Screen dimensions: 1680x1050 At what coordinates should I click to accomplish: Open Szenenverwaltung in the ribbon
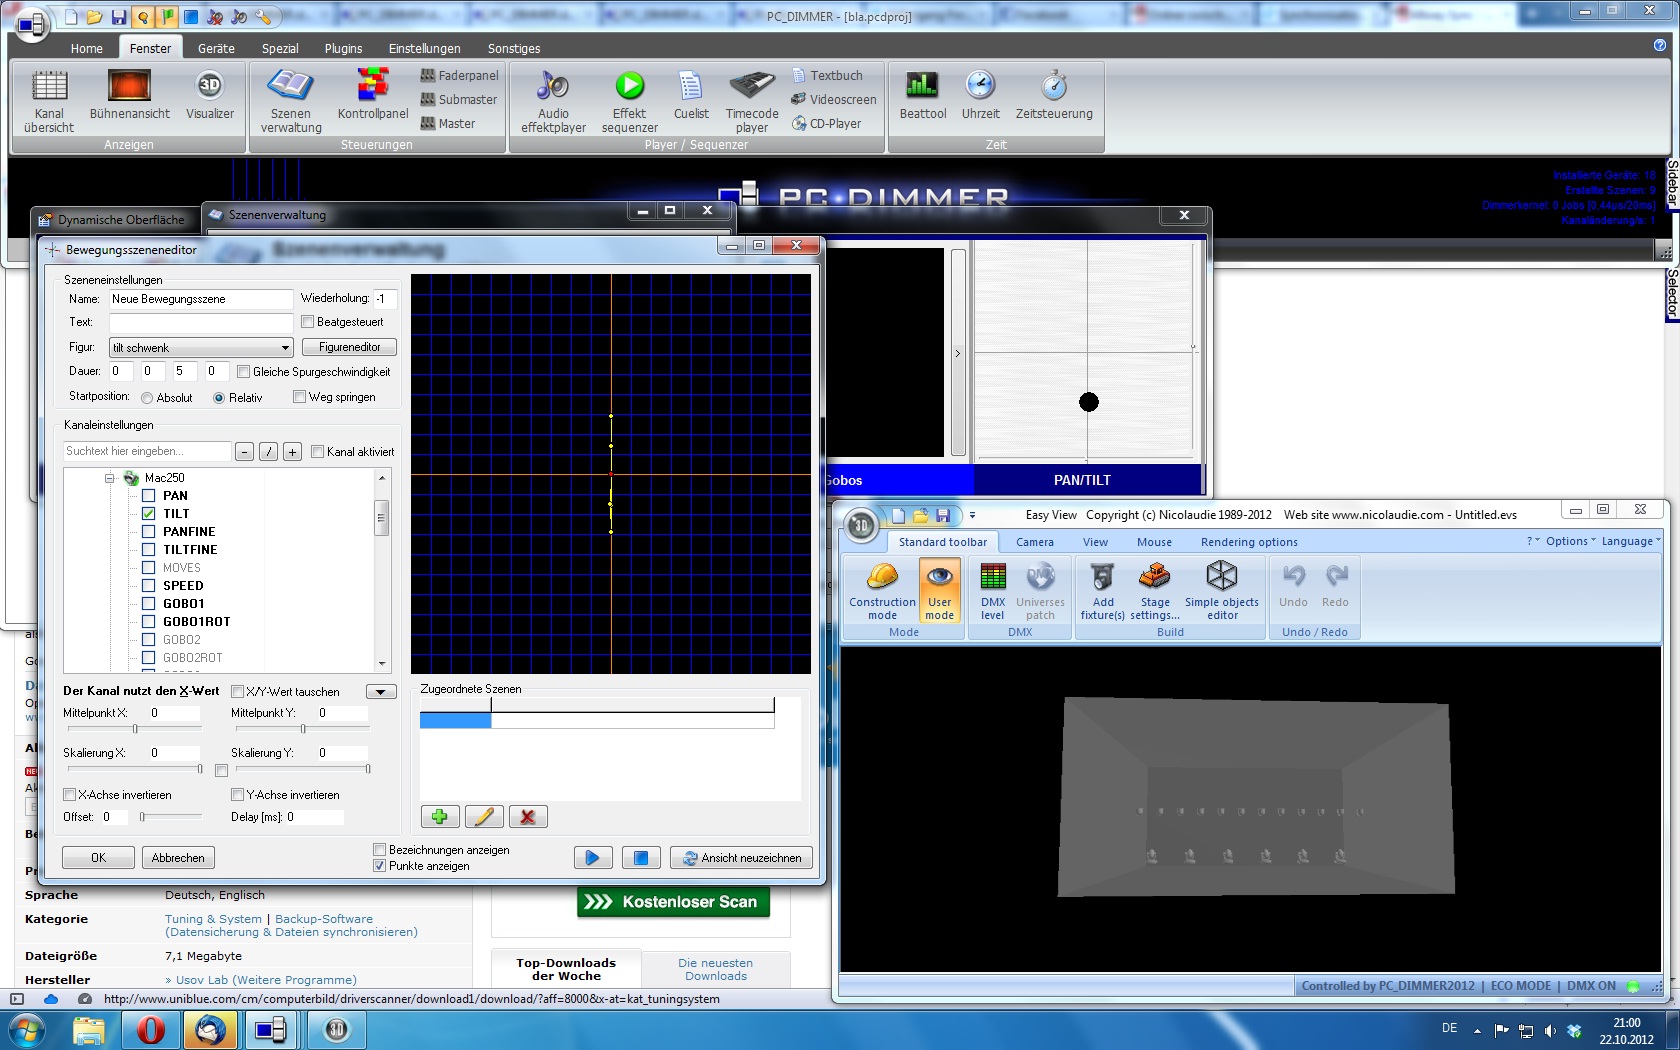click(291, 101)
